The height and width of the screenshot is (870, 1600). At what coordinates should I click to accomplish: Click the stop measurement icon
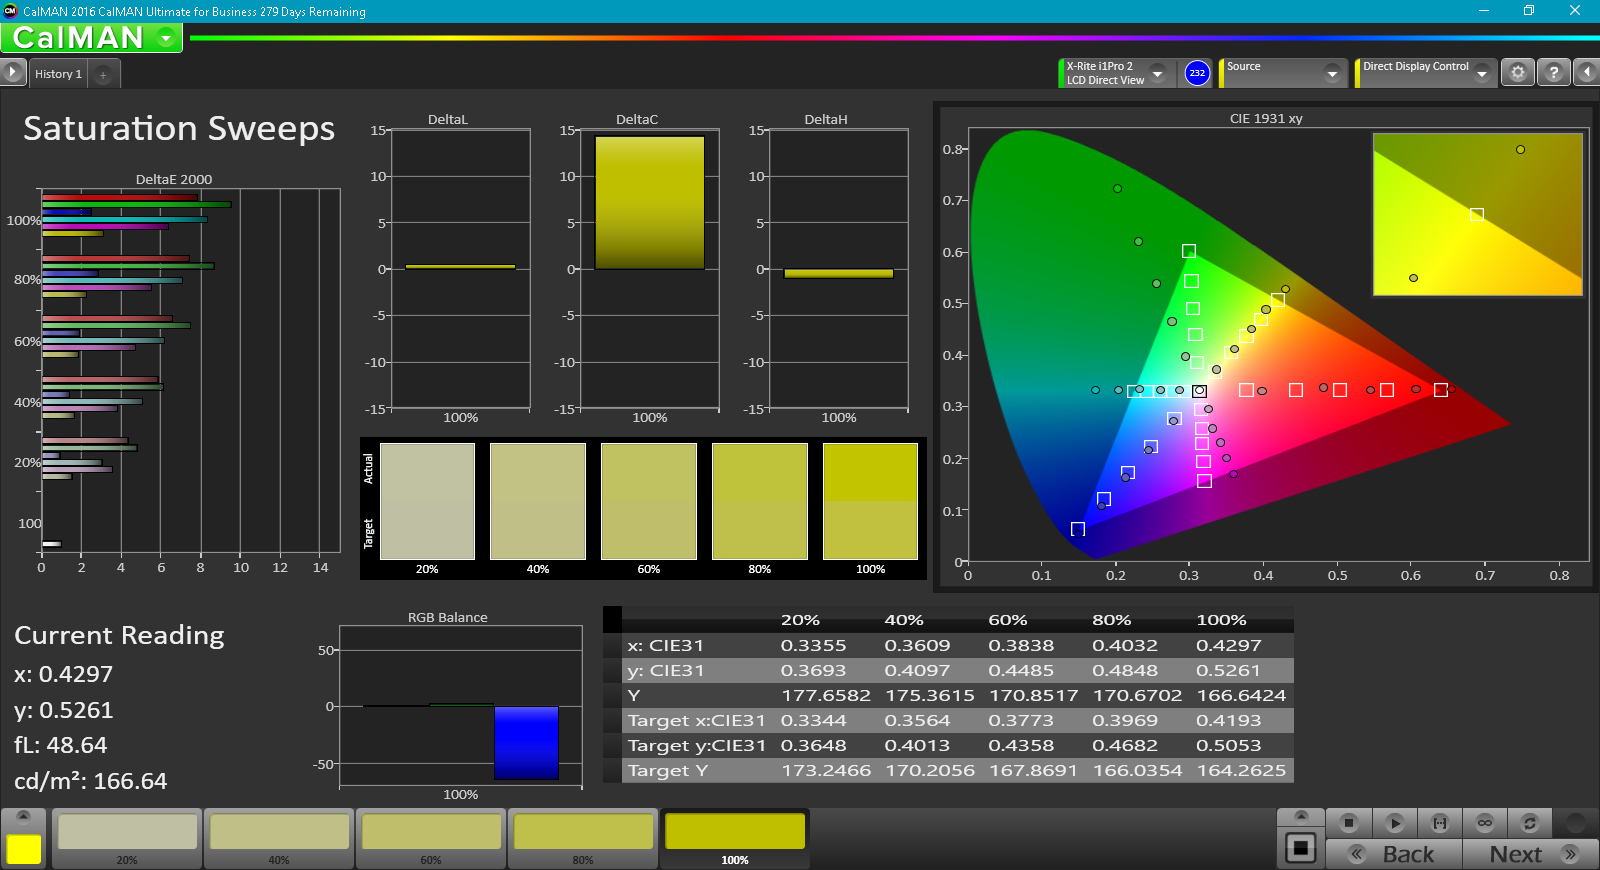(1348, 823)
